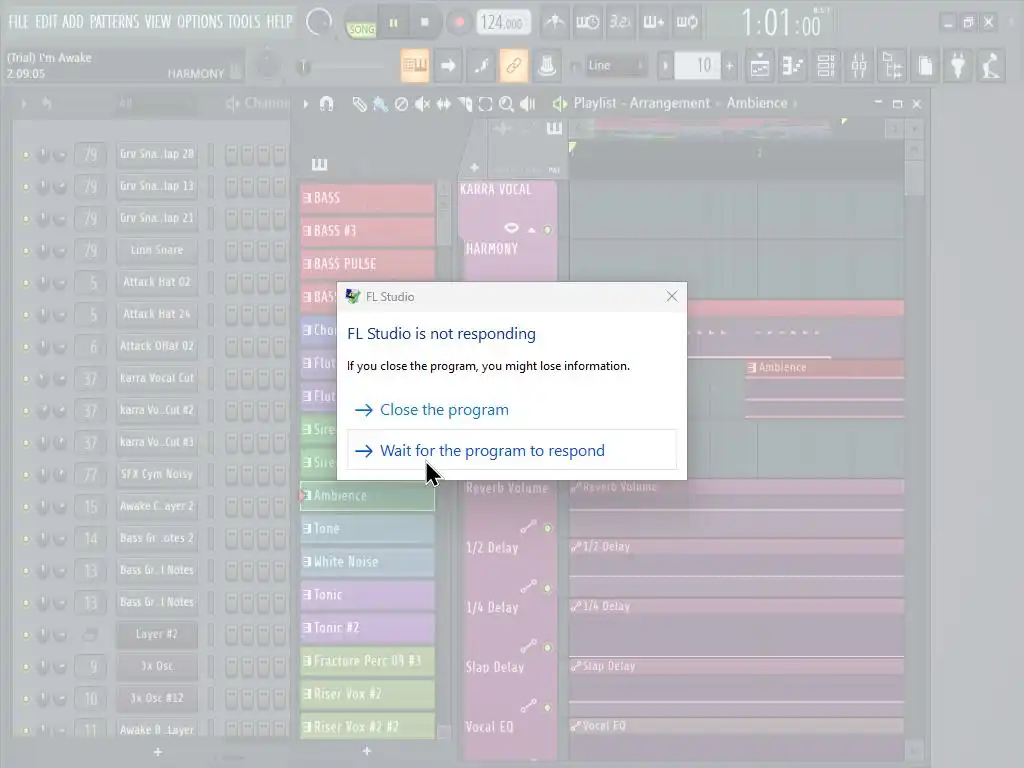This screenshot has width=1024, height=768.
Task: Toggle the recording countdown icon
Action: pos(620,23)
